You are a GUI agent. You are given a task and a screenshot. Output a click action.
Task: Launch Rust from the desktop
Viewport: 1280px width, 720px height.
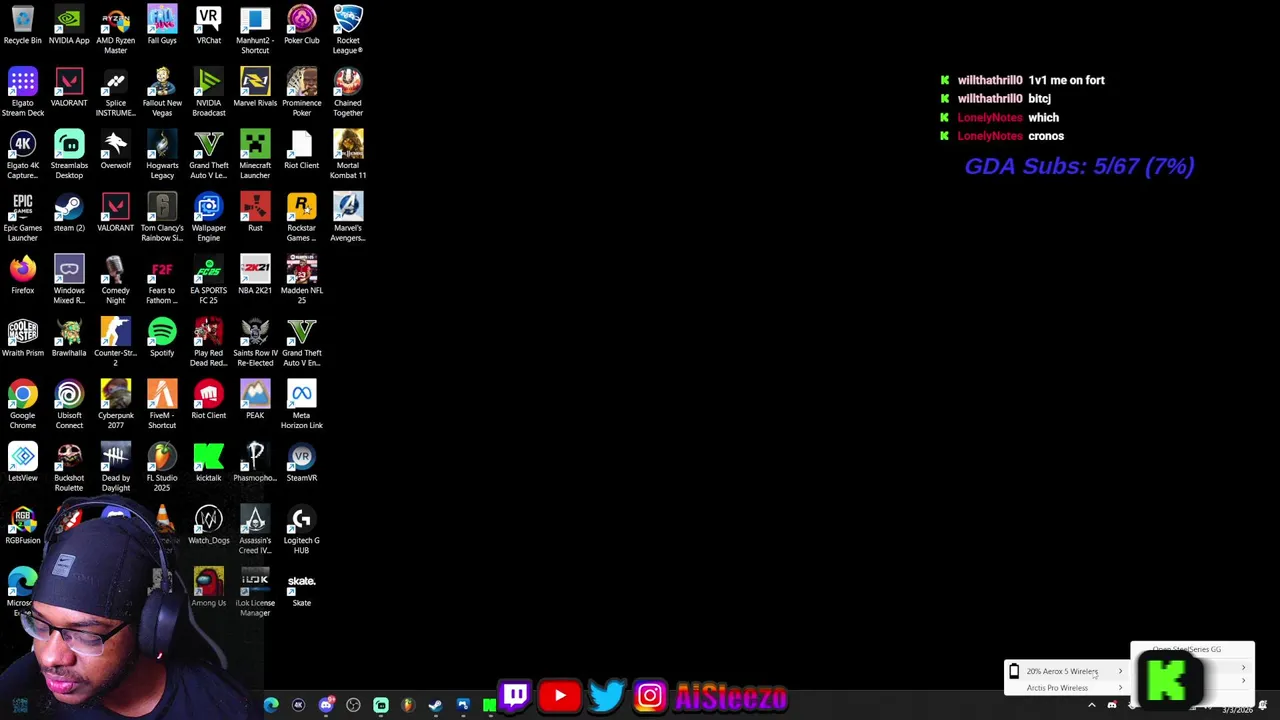tap(255, 213)
